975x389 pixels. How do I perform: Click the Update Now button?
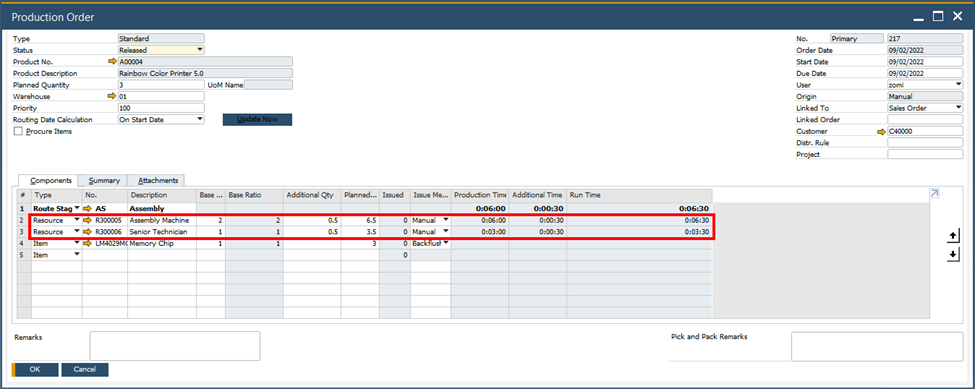[x=257, y=119]
